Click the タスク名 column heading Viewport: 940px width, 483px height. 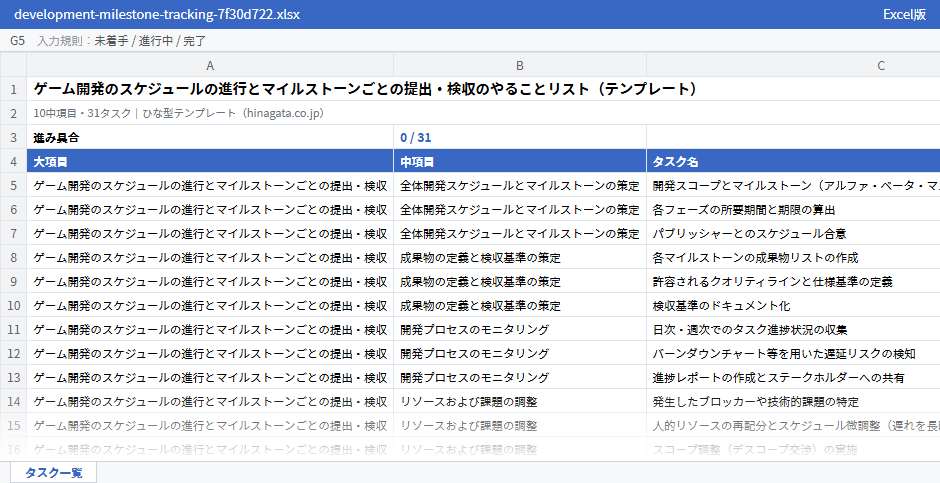pos(793,161)
